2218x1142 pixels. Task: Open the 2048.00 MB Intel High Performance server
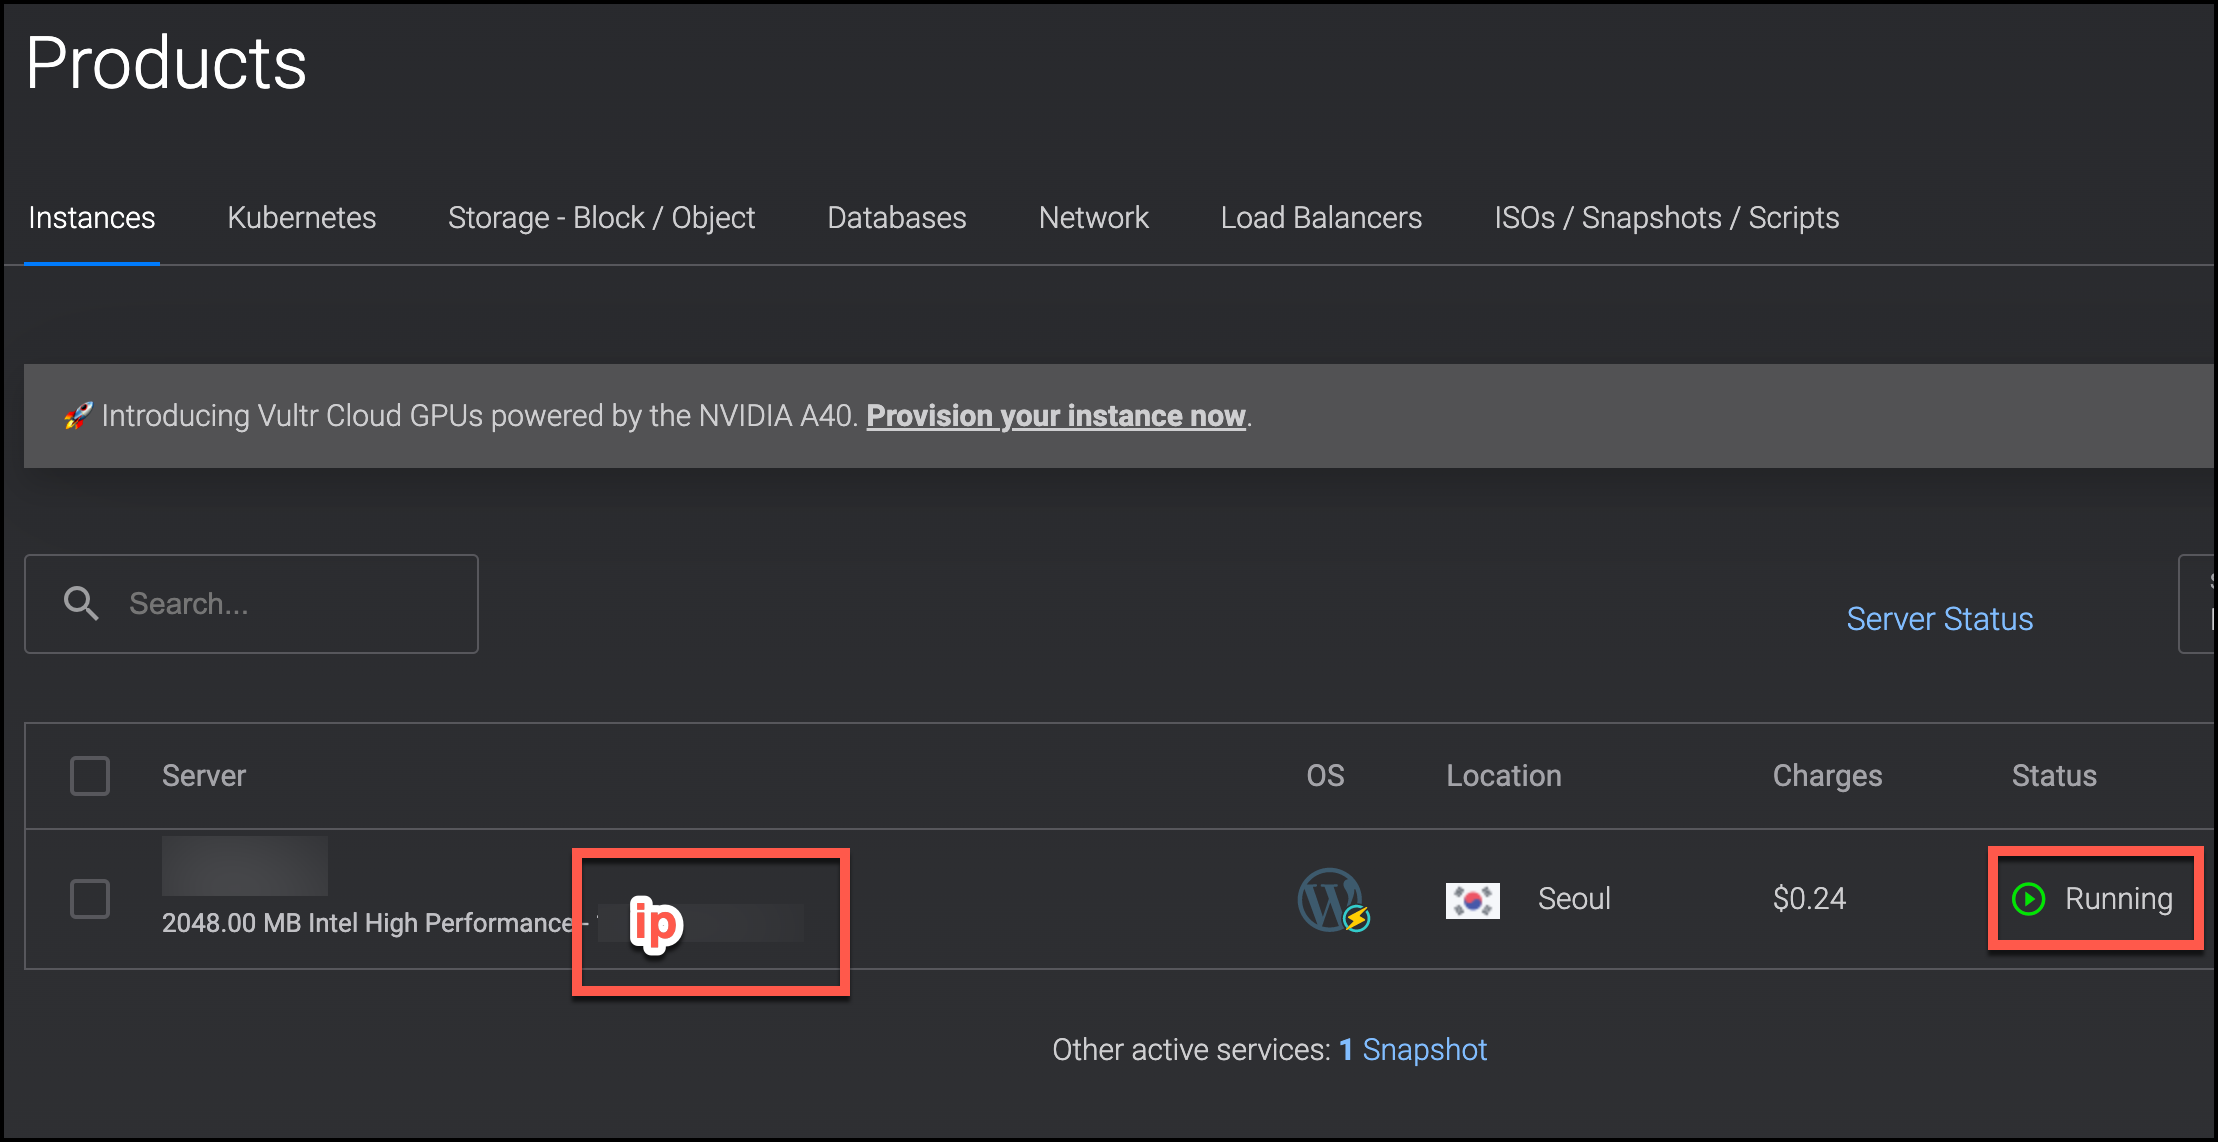[x=366, y=922]
